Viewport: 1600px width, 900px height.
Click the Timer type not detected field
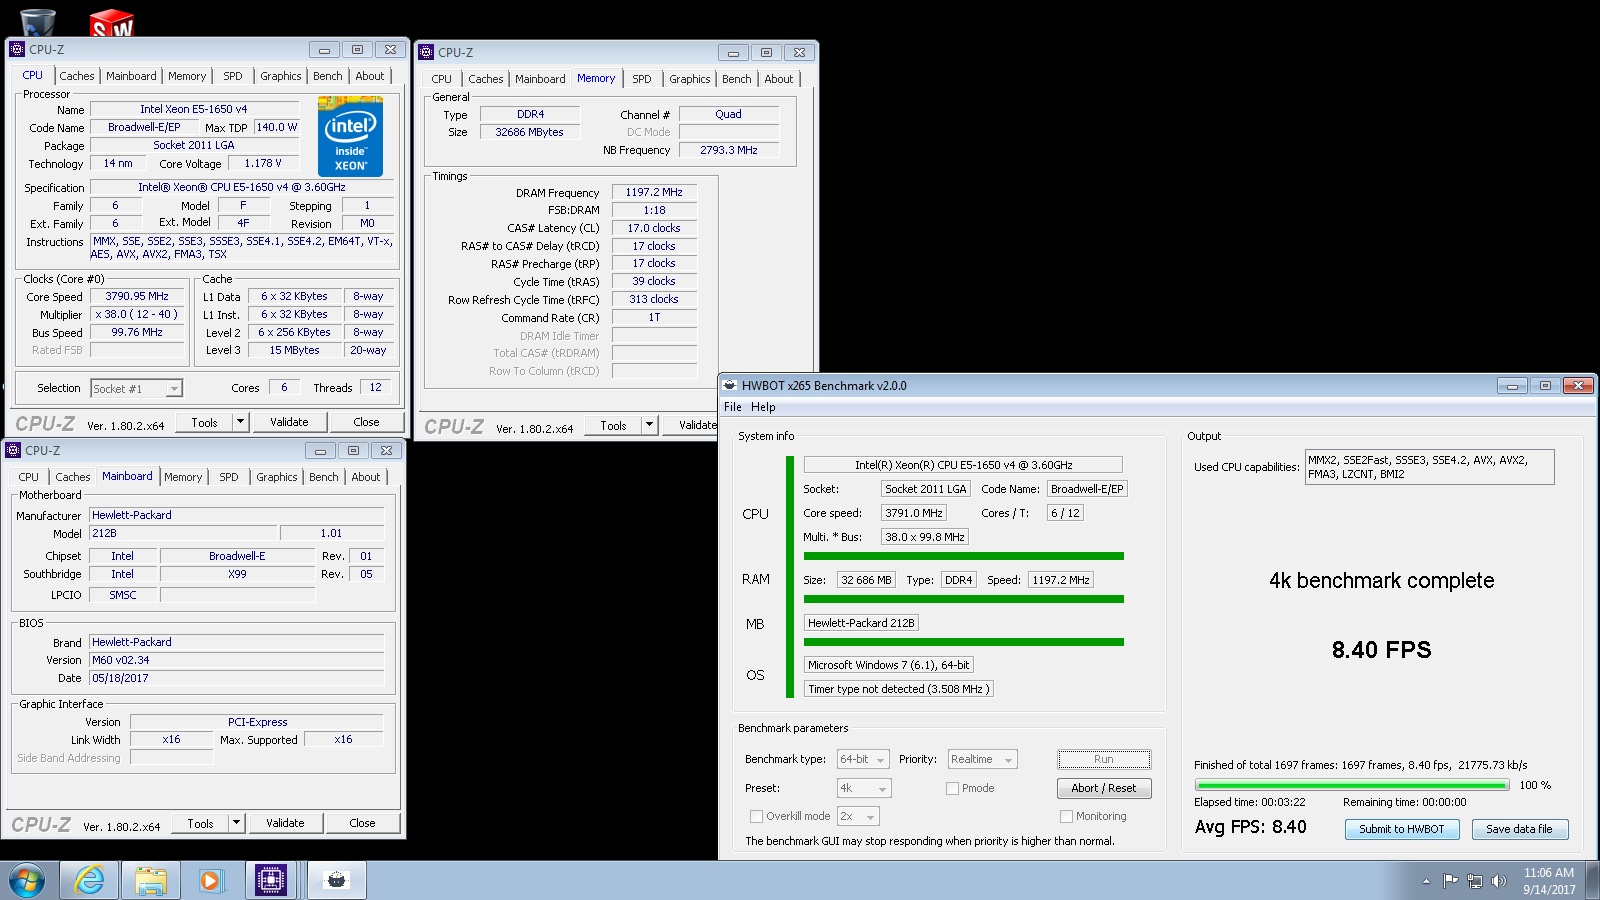[x=899, y=689]
